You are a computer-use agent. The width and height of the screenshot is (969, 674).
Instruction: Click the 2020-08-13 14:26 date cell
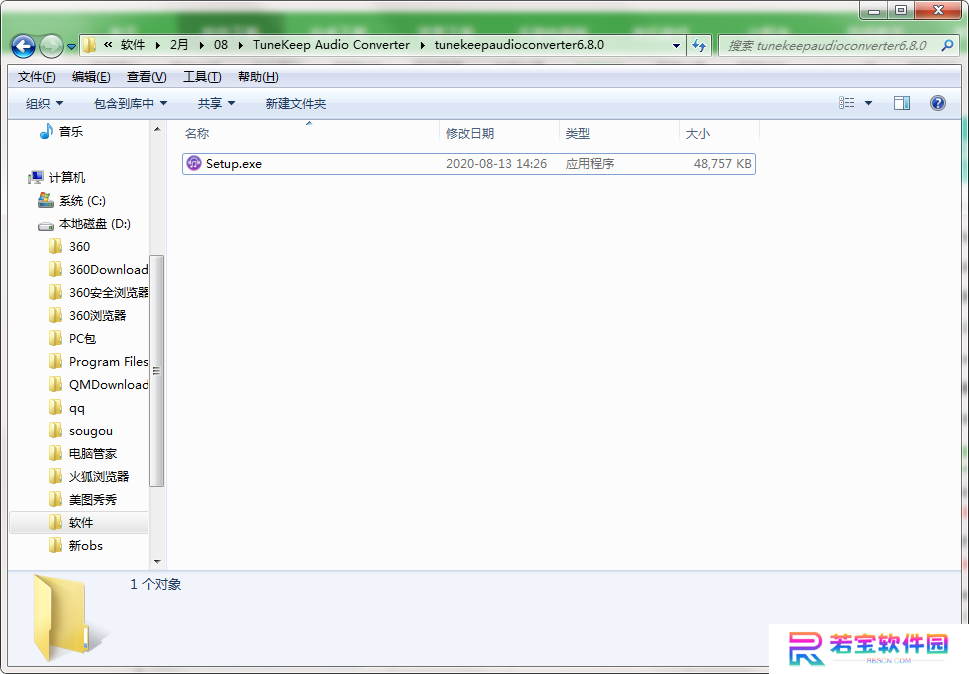click(496, 164)
